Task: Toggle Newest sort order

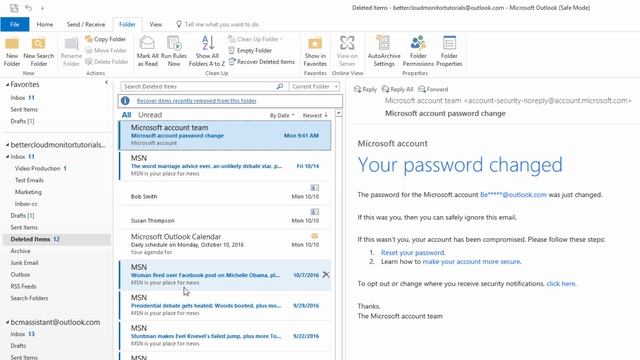Action: tap(315, 116)
